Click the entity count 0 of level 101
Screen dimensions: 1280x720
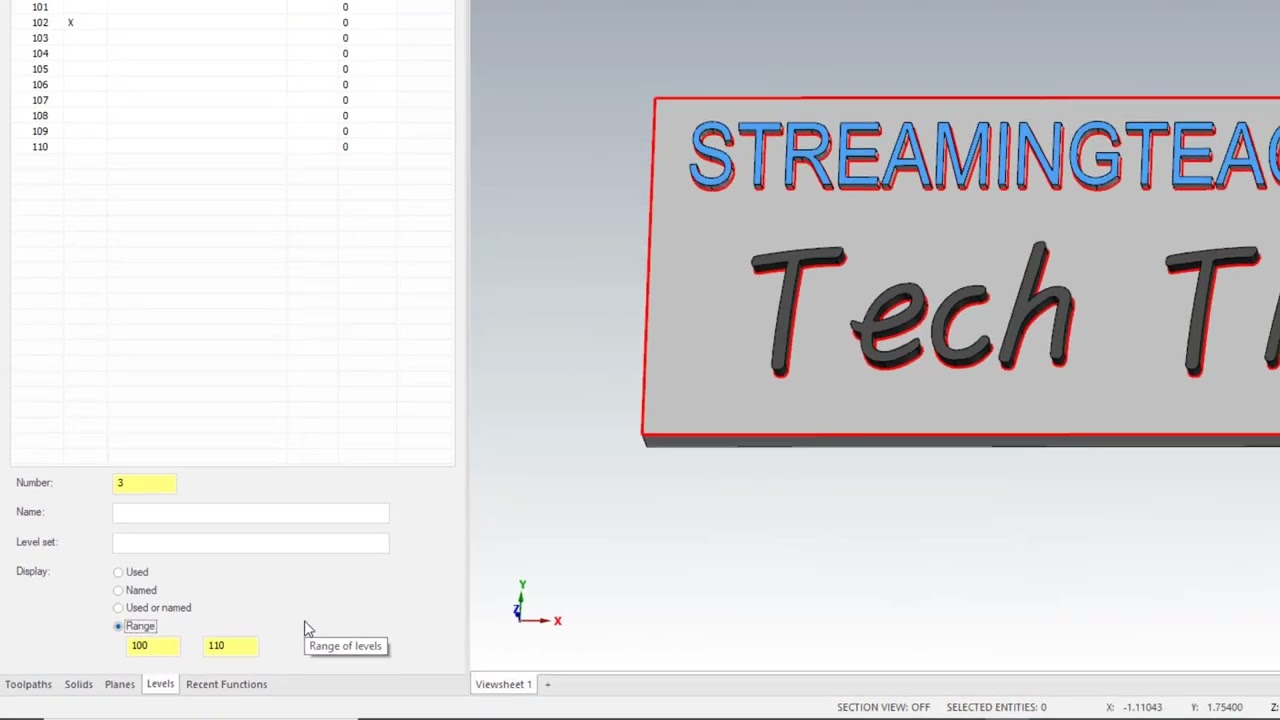pos(345,7)
